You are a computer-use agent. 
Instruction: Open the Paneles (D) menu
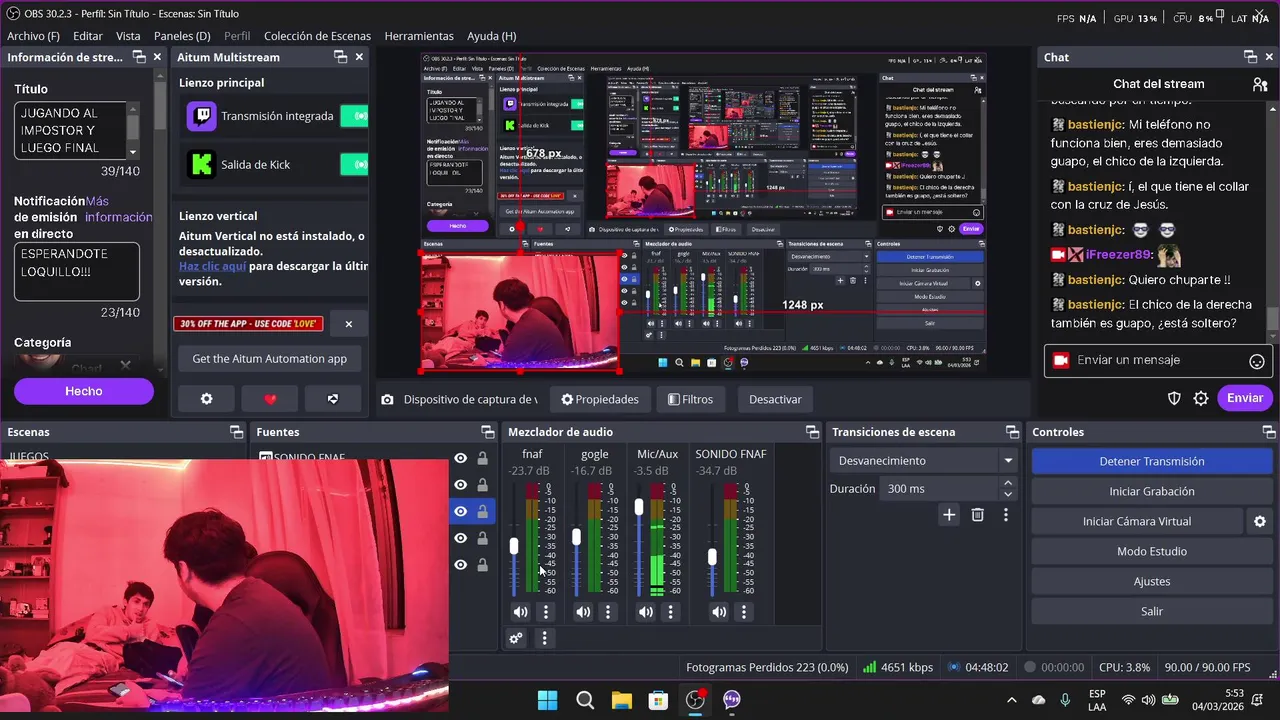click(x=182, y=36)
